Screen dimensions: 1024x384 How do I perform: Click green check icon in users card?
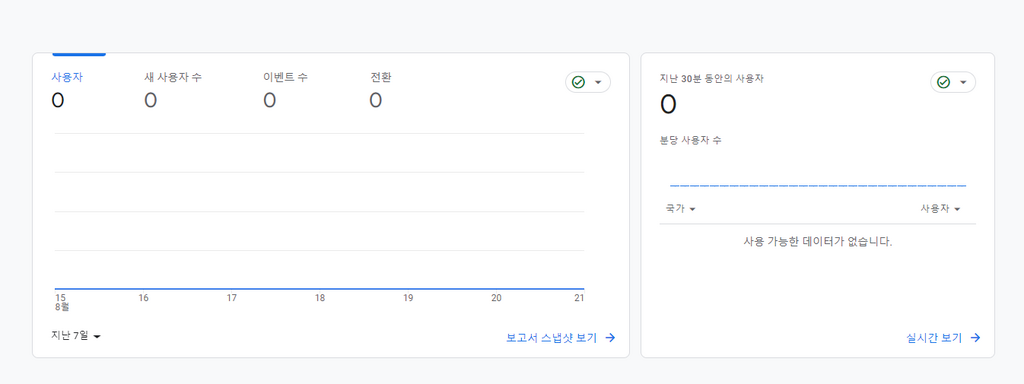point(578,82)
